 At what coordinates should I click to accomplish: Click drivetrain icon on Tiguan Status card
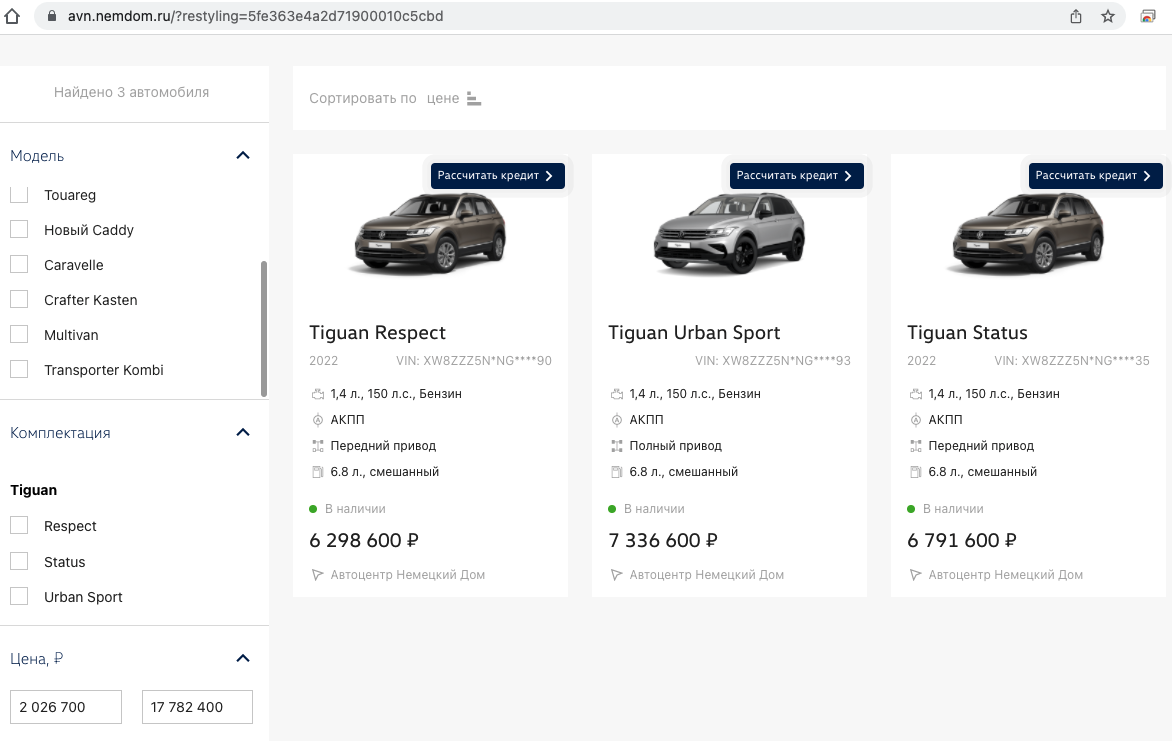[x=916, y=446]
